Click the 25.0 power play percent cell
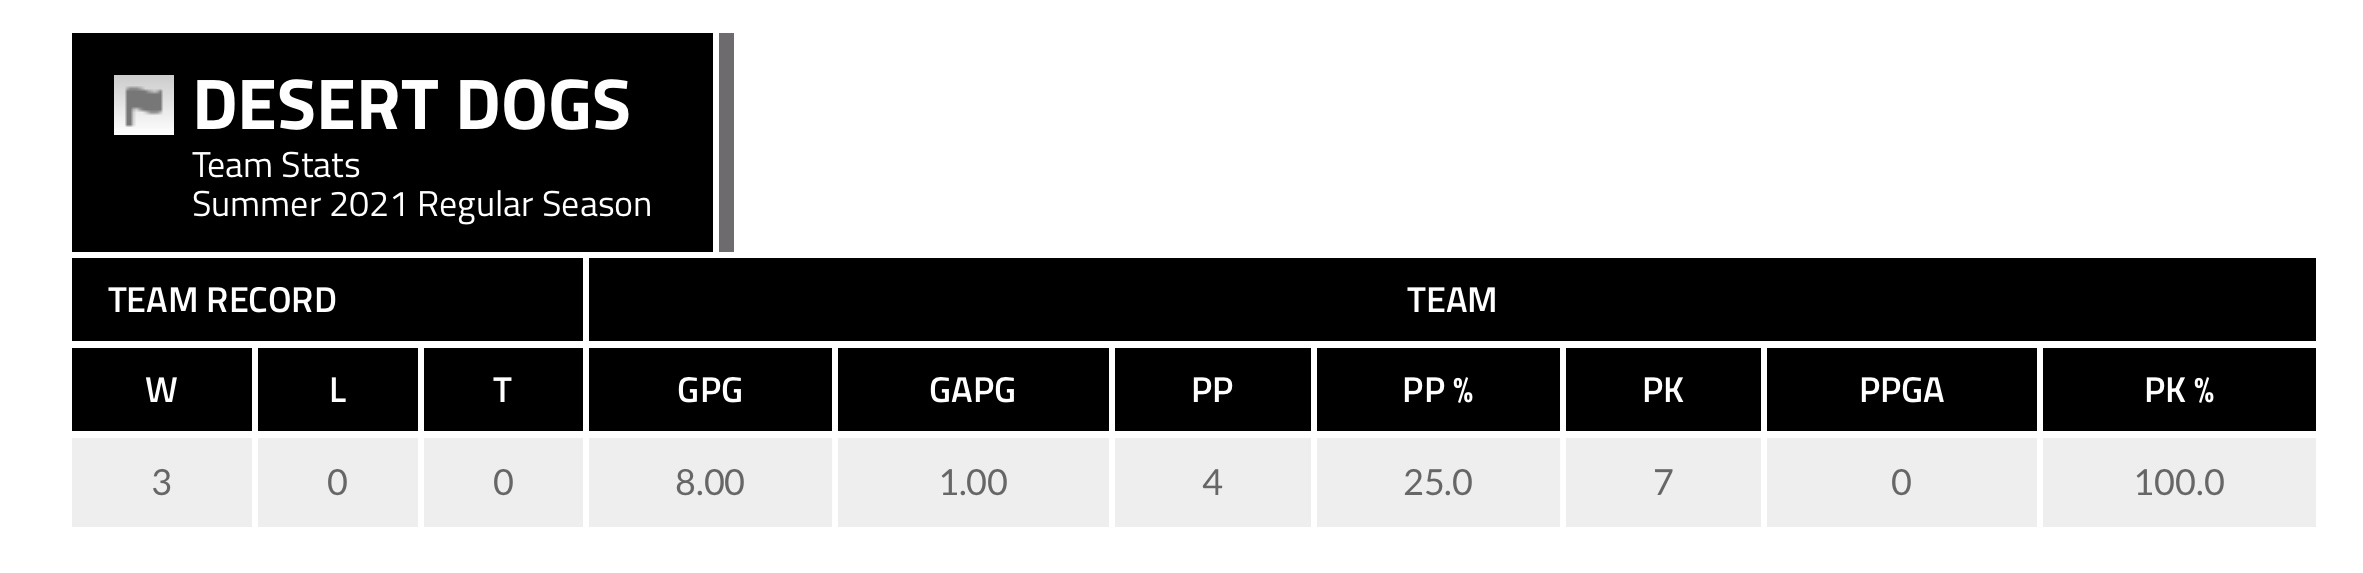 tap(1437, 483)
